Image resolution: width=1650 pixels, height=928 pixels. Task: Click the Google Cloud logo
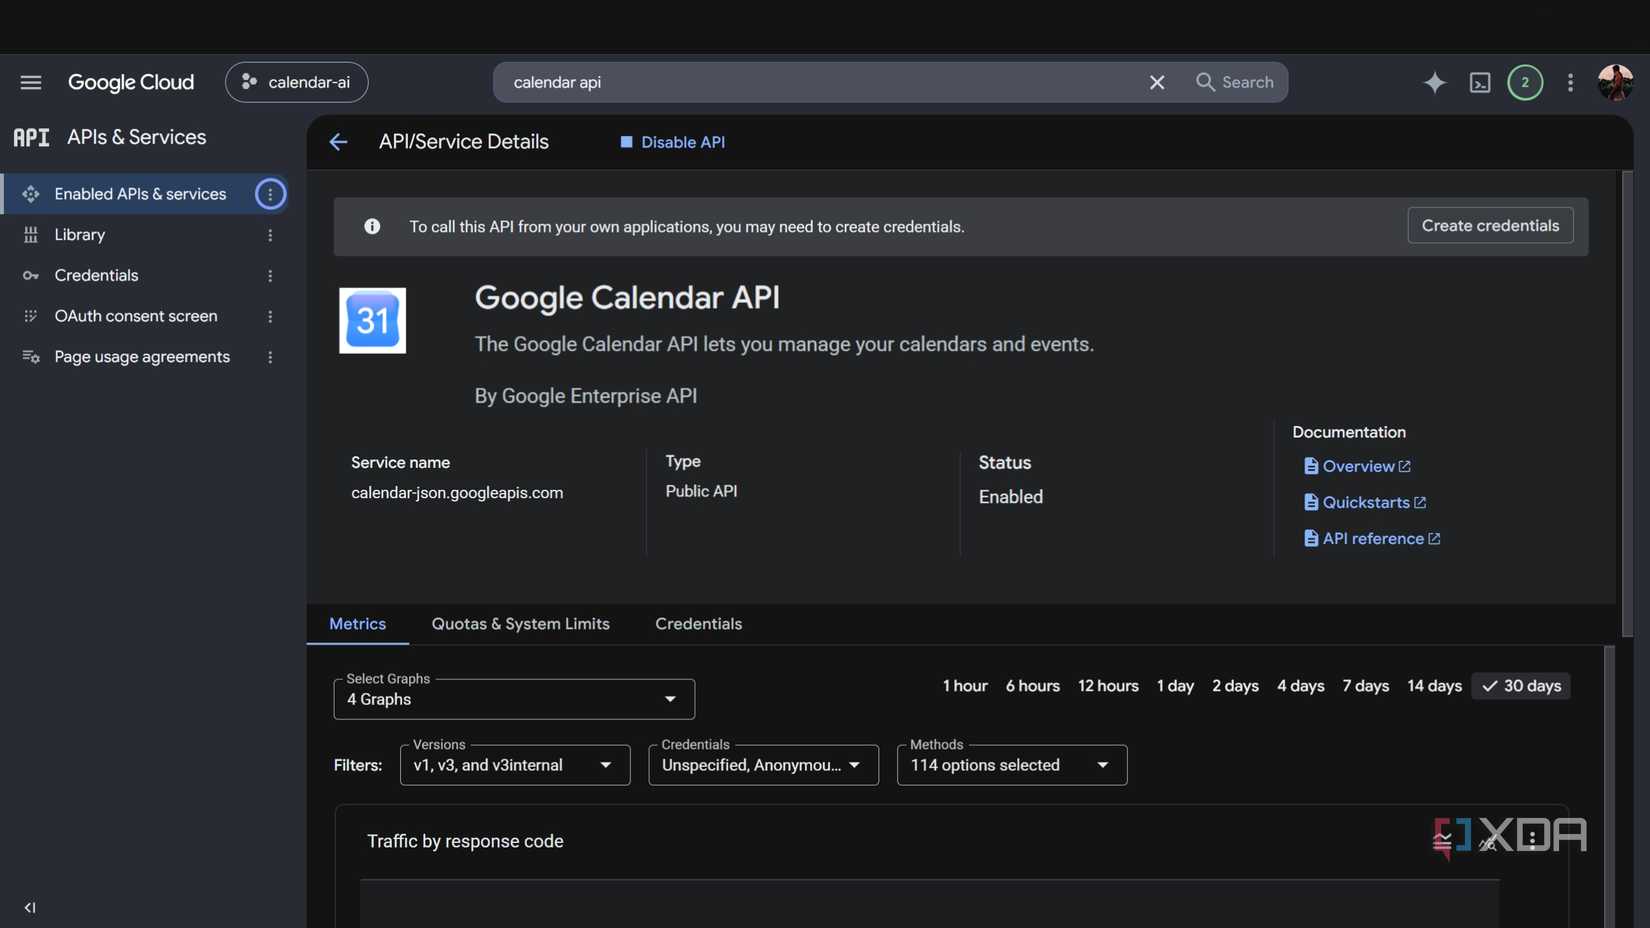[x=131, y=82]
